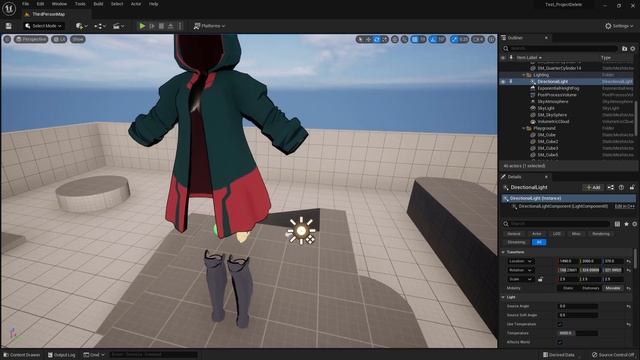This screenshot has width=640, height=360.
Task: Set Mobility to Static
Action: pos(568,288)
